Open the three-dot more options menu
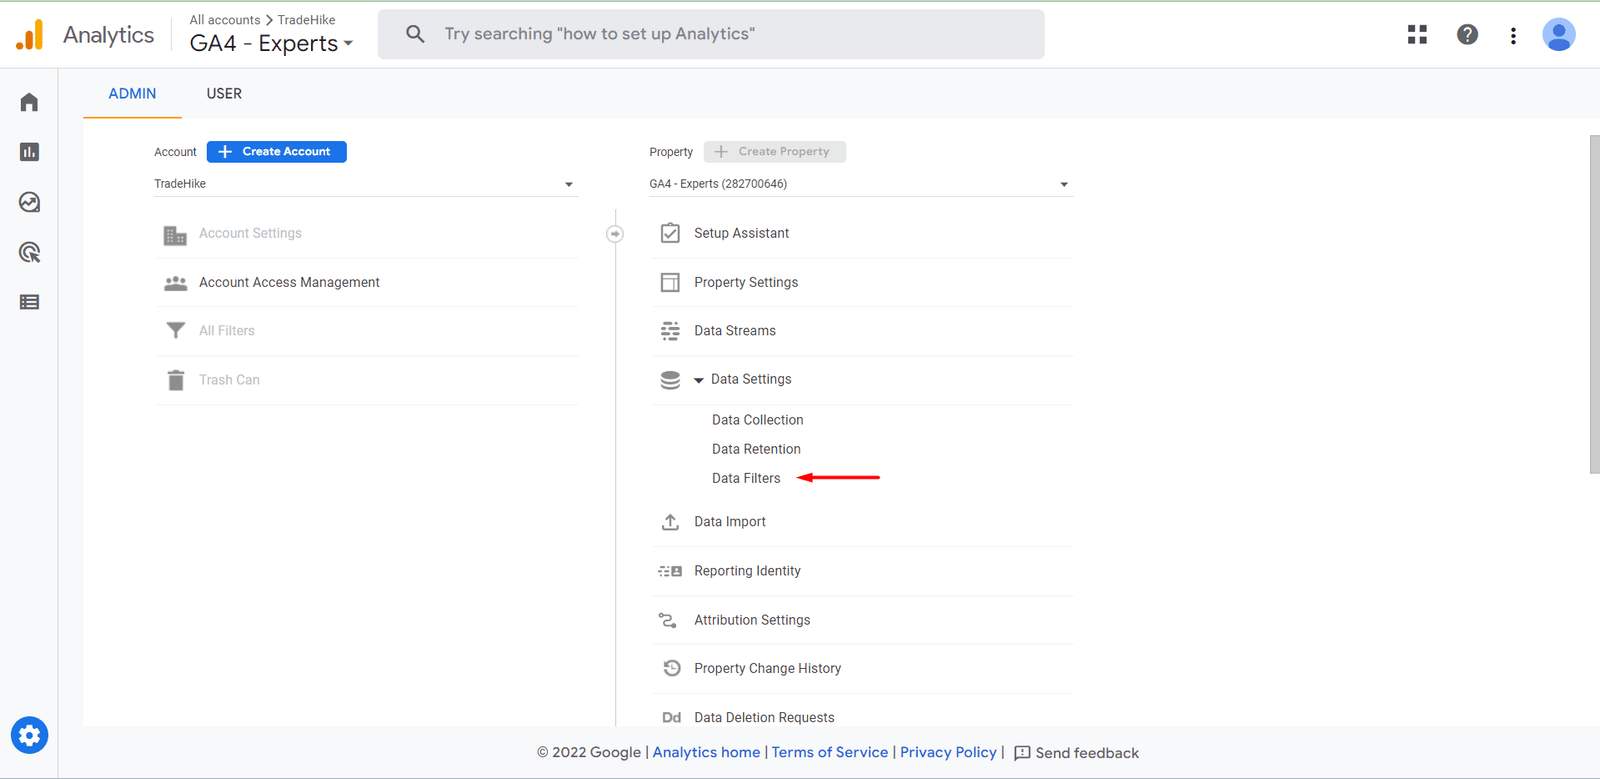1600x779 pixels. click(1513, 36)
